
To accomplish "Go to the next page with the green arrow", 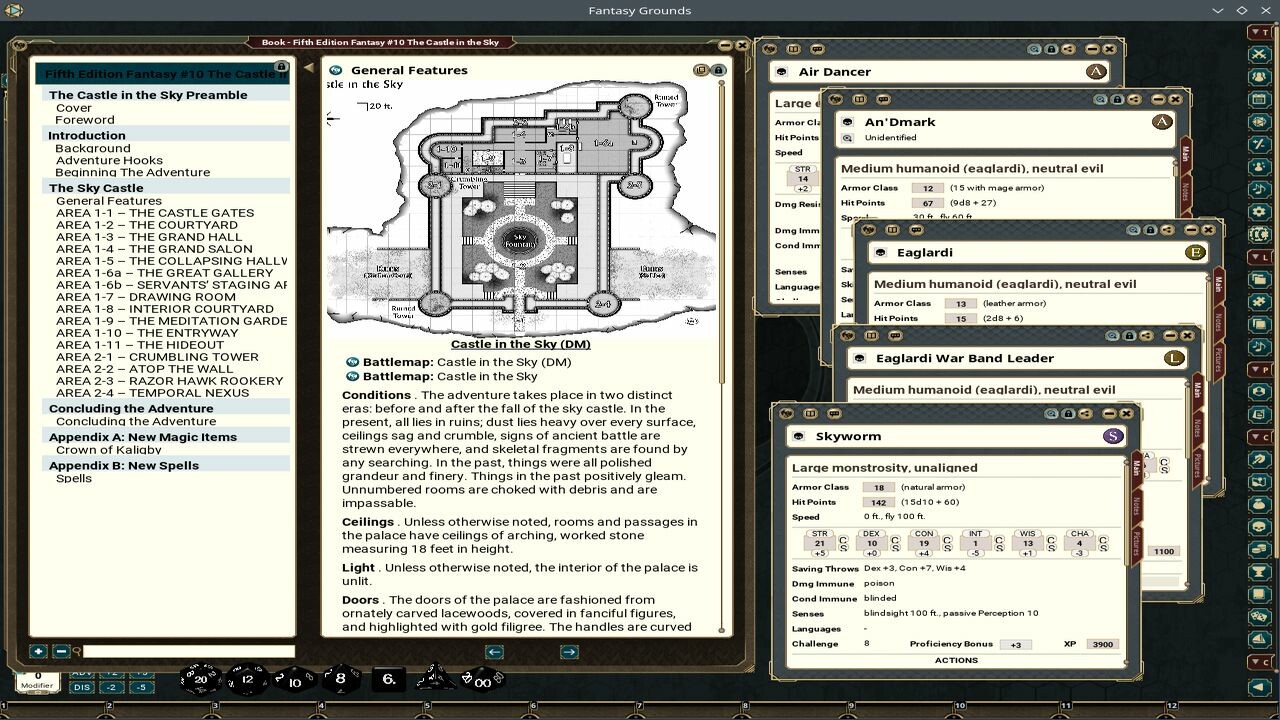I will tap(571, 651).
